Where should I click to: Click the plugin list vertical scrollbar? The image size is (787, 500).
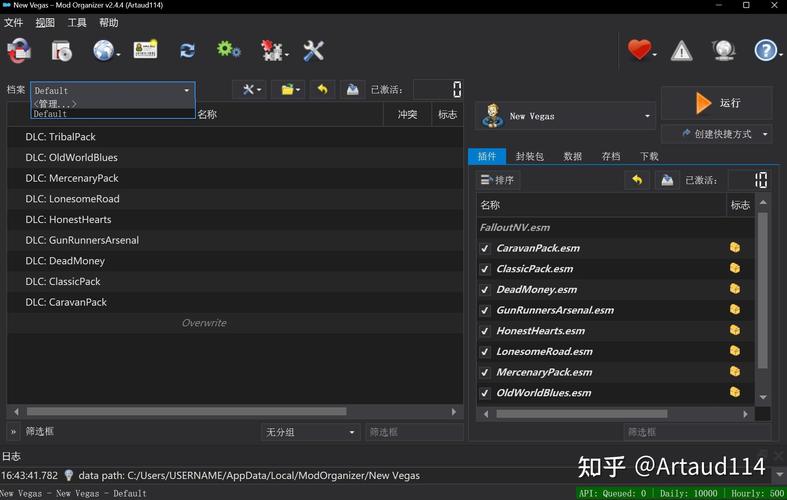pyautogui.click(x=763, y=290)
